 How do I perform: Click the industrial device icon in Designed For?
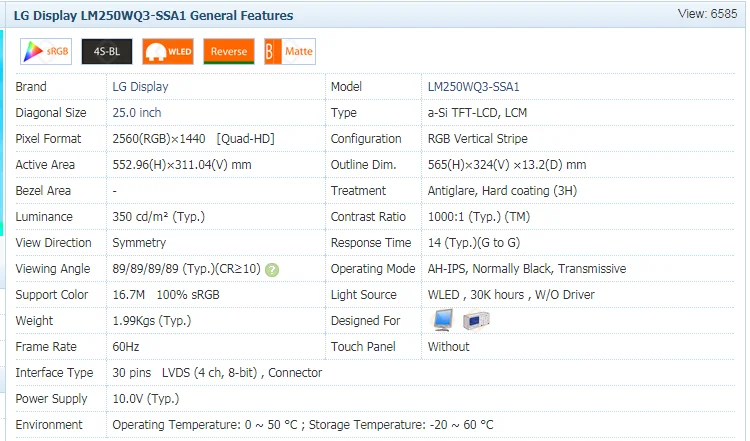(476, 320)
